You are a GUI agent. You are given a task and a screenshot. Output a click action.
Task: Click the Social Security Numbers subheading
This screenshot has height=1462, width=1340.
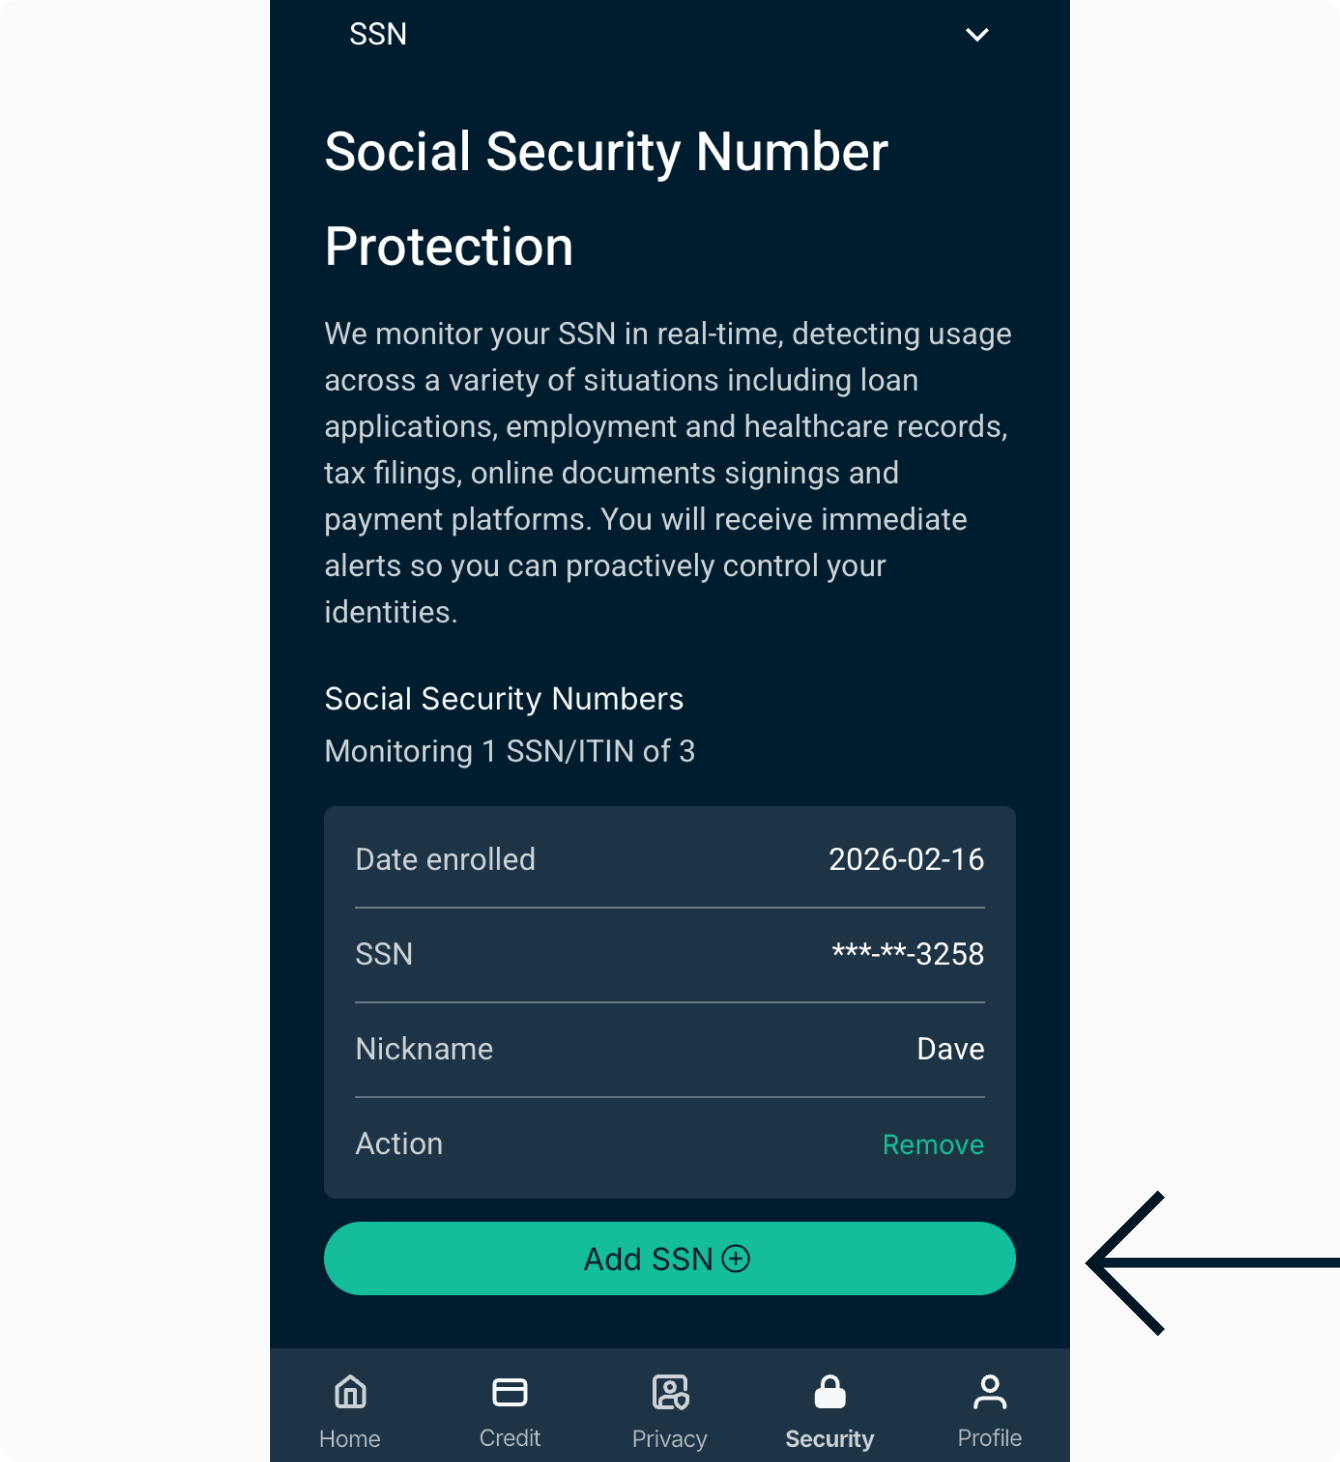click(x=504, y=698)
